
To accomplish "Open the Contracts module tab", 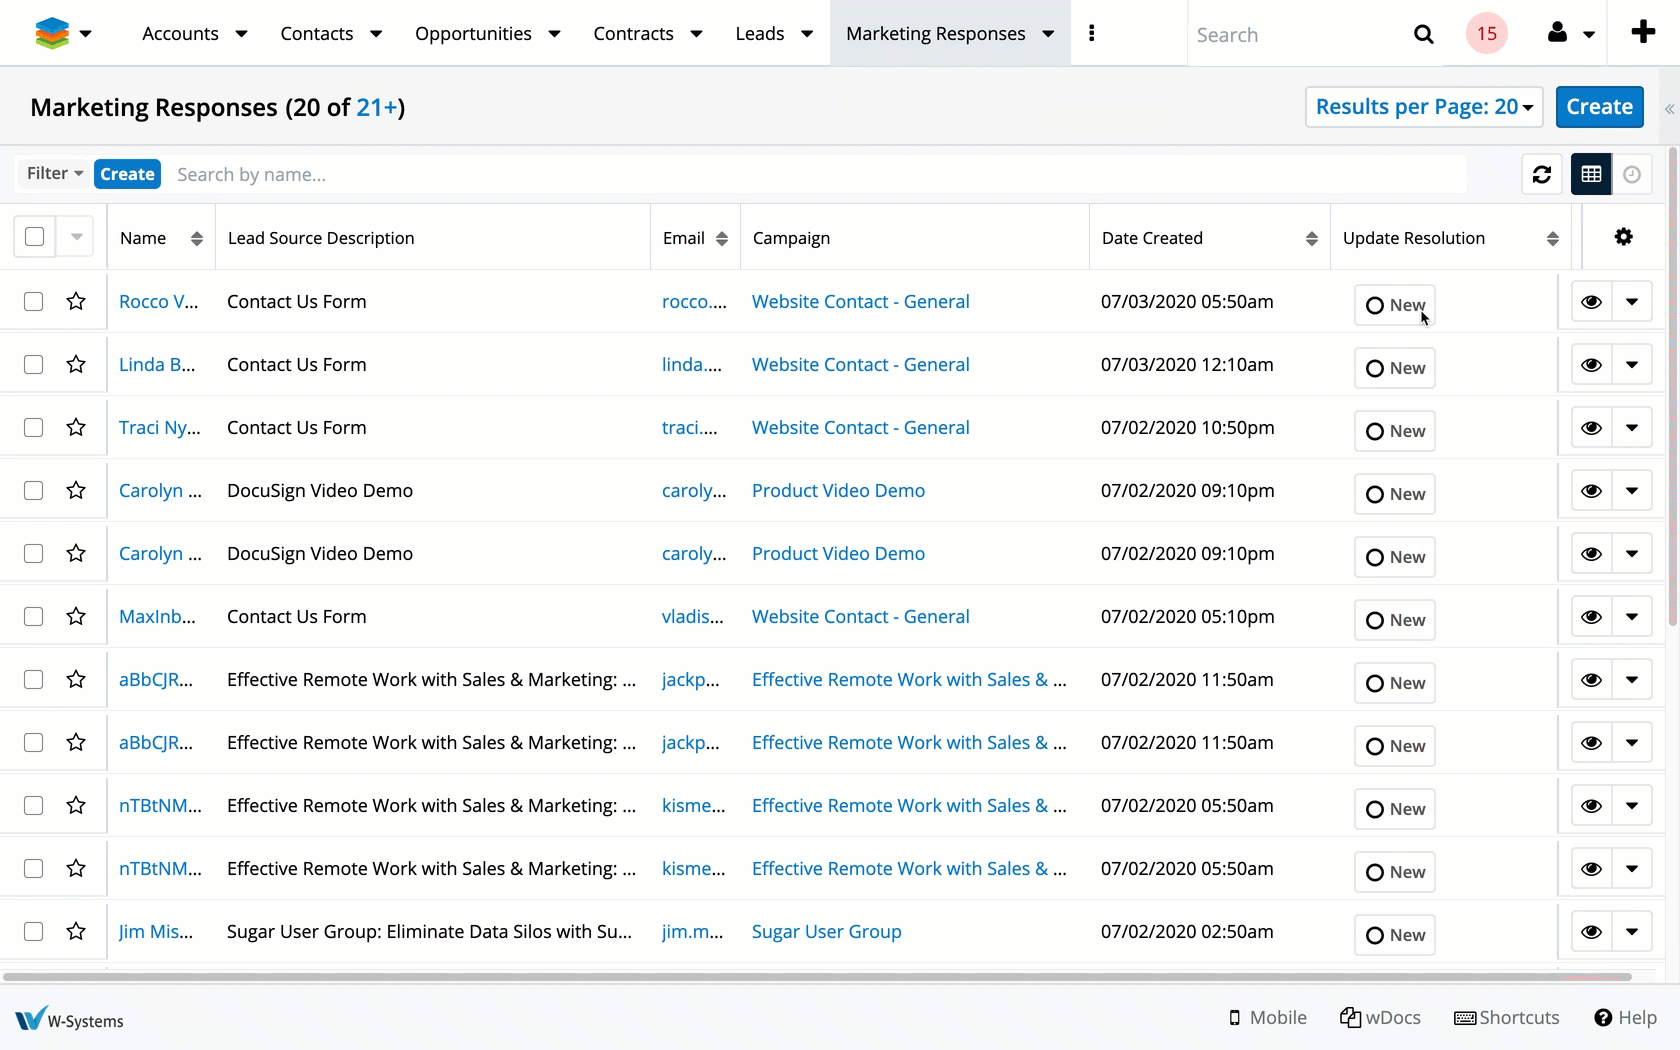I will coord(633,34).
